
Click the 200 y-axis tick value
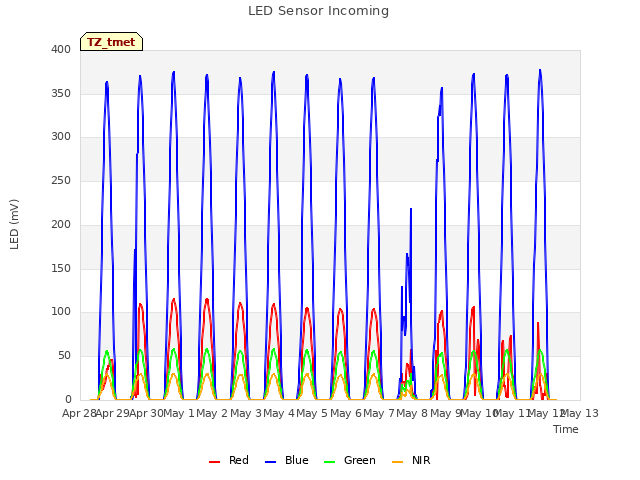pos(61,224)
